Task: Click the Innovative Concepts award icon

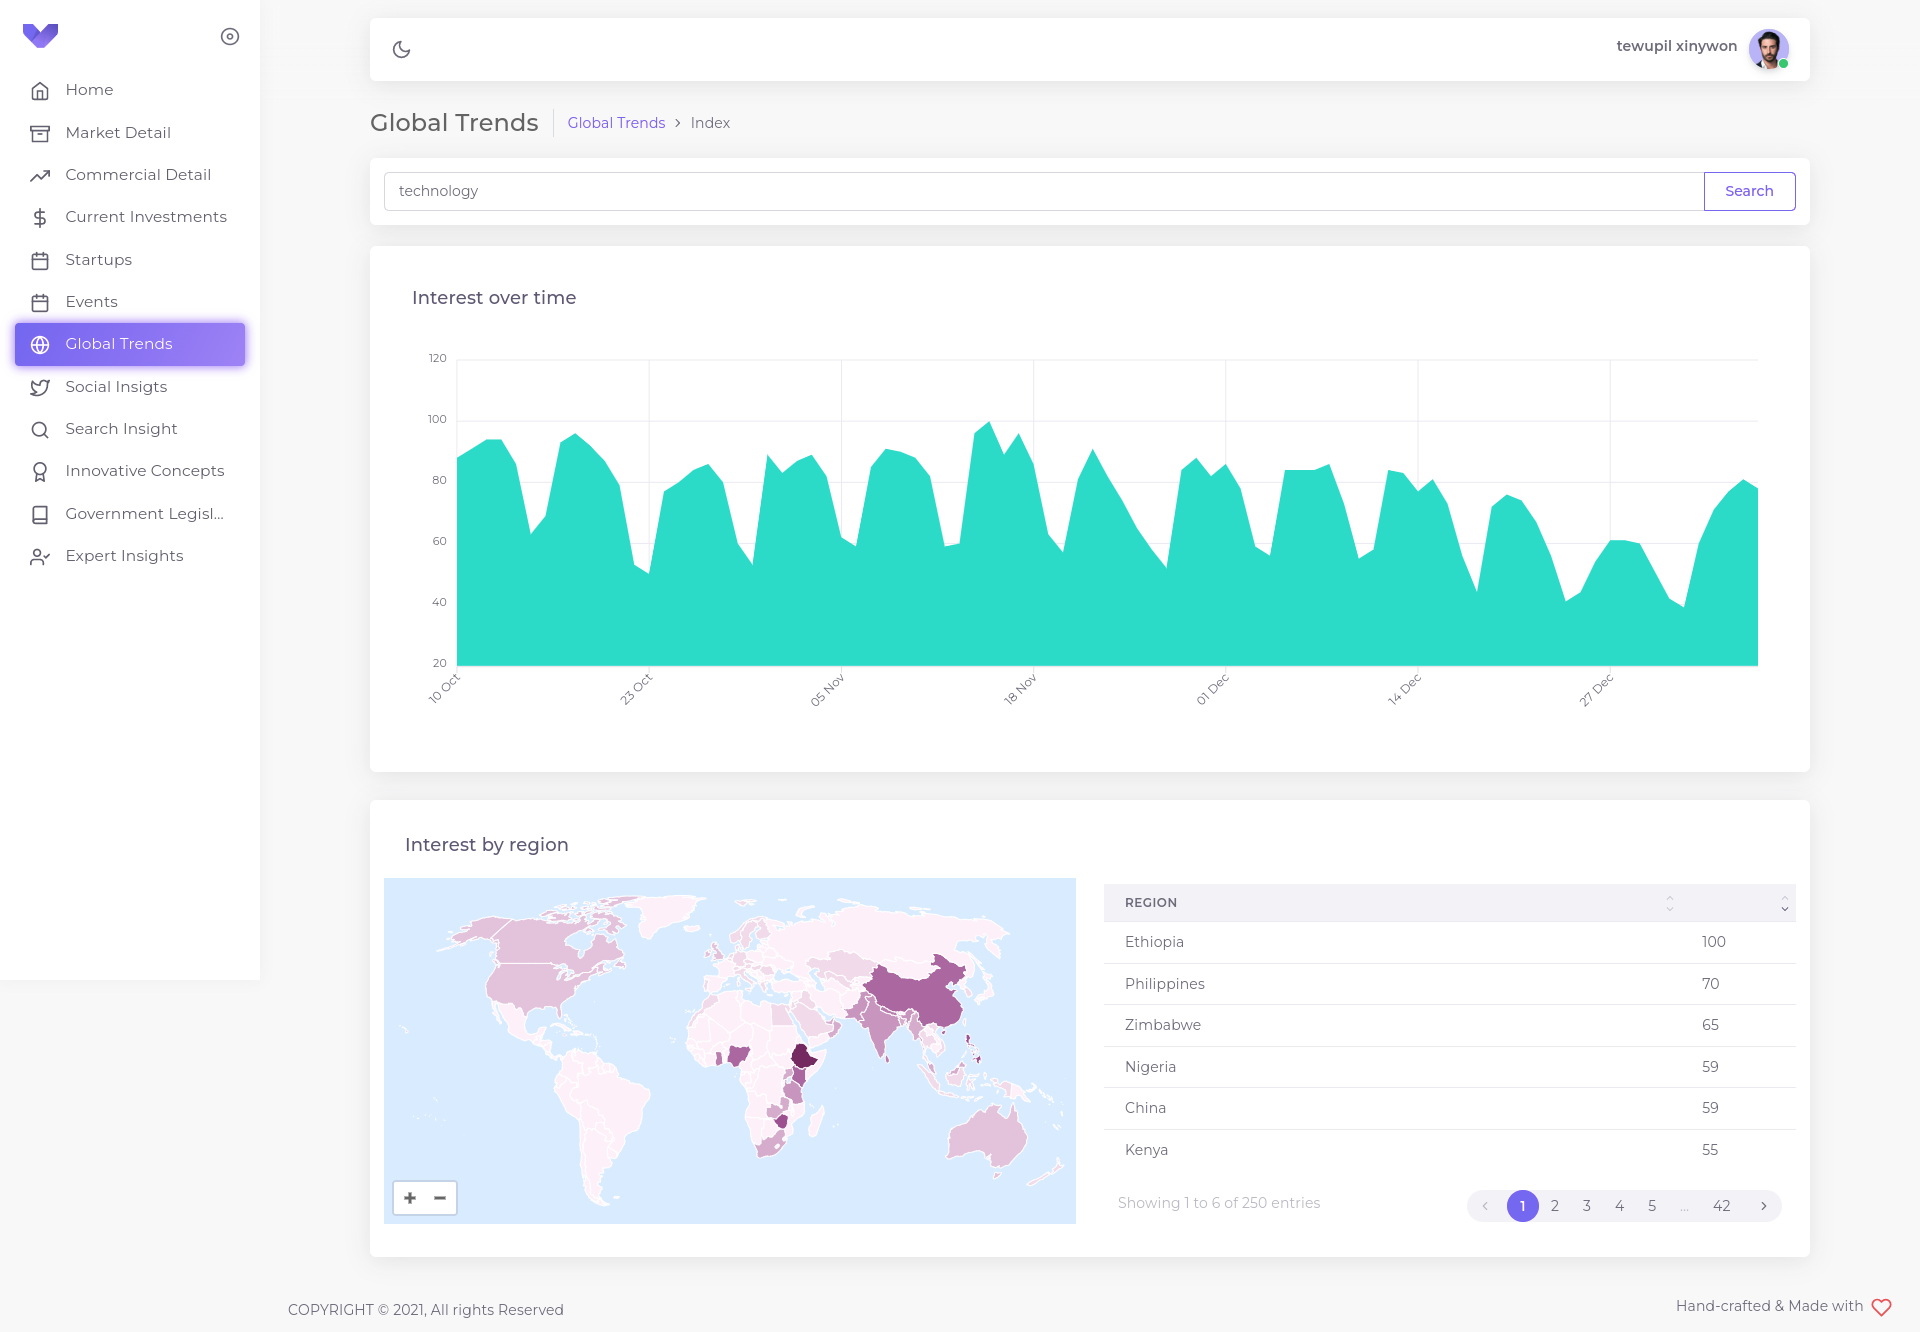Action: tap(40, 472)
